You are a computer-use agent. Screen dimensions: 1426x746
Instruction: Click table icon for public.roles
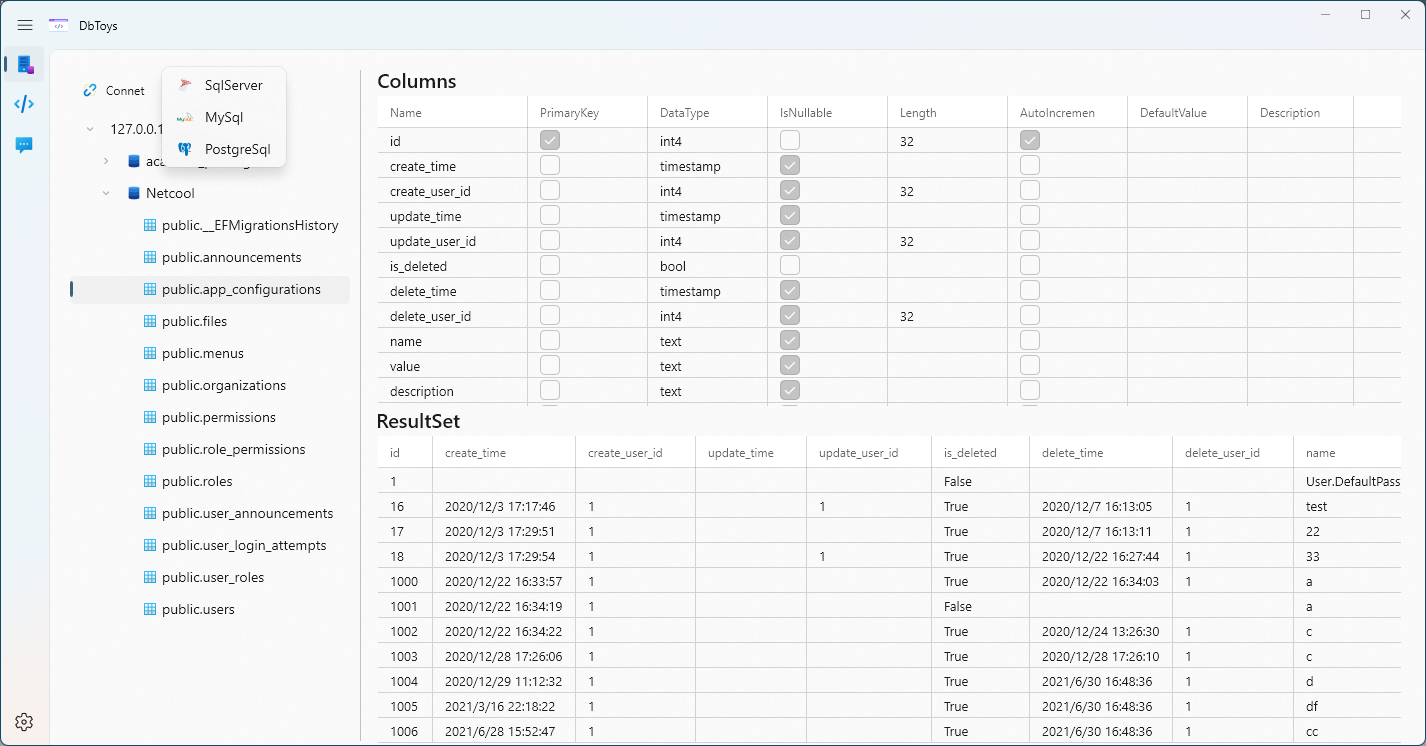click(x=151, y=481)
